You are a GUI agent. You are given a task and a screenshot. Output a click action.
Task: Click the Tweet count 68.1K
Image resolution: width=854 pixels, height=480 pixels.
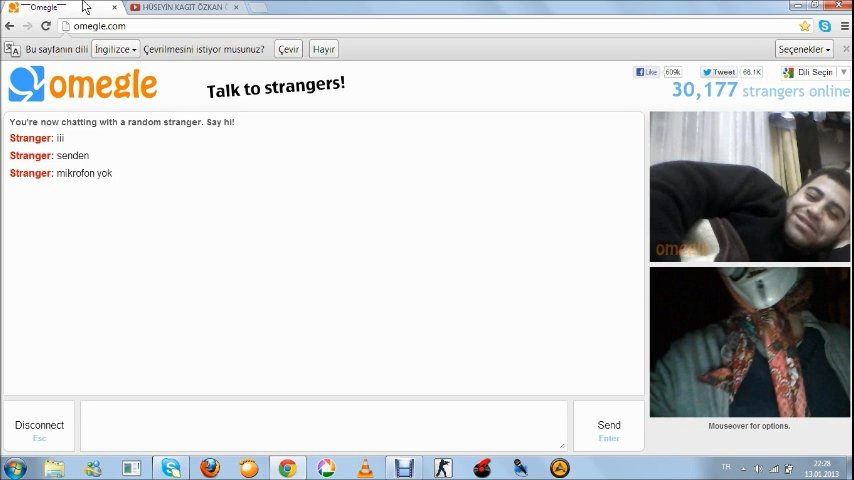point(752,72)
